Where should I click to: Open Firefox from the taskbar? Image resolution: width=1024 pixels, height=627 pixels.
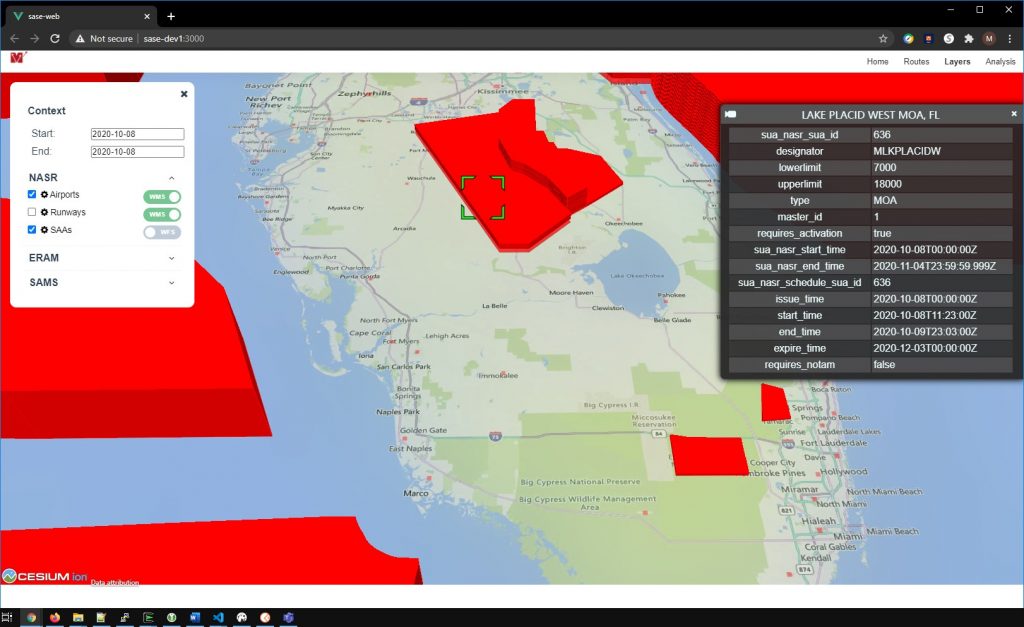click(x=55, y=617)
